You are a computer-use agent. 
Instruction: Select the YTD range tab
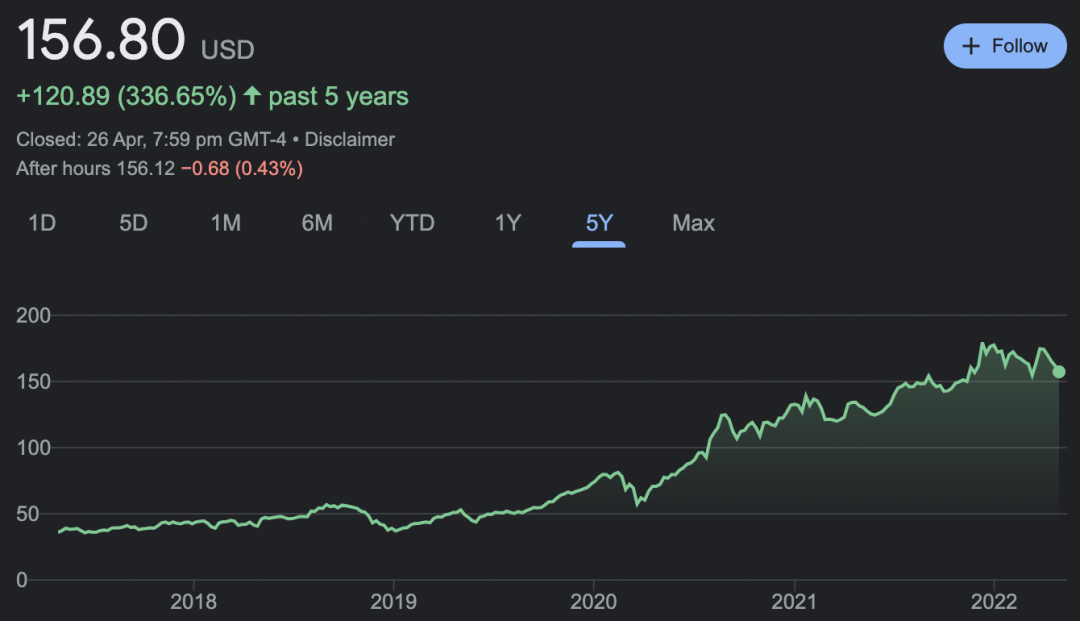pyautogui.click(x=412, y=223)
